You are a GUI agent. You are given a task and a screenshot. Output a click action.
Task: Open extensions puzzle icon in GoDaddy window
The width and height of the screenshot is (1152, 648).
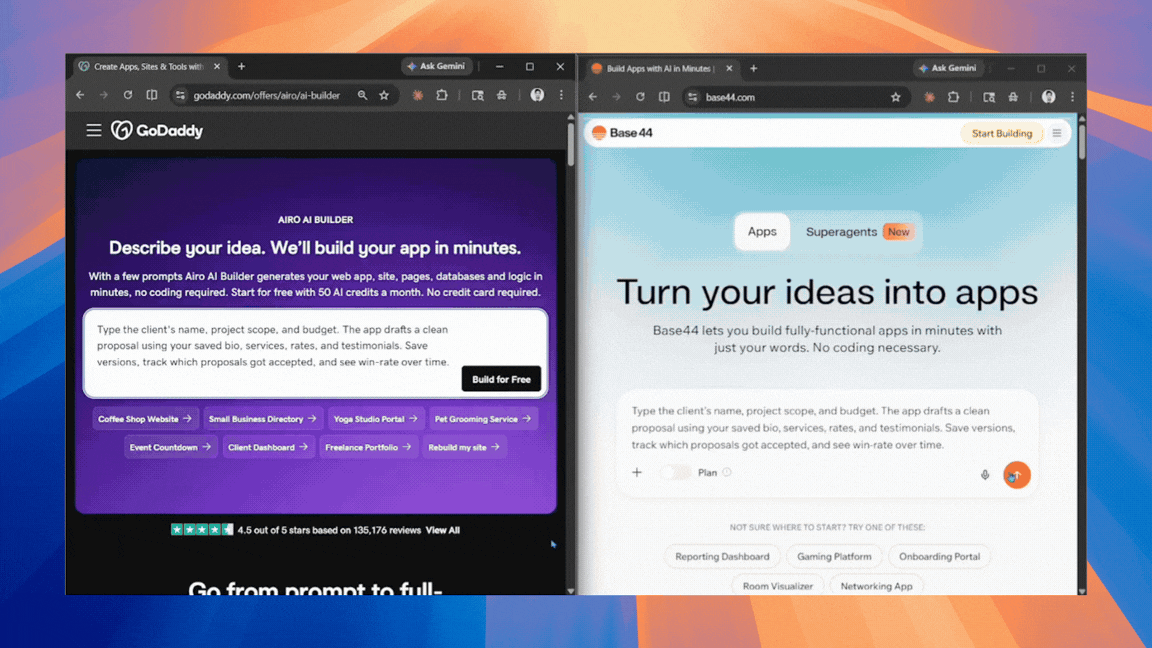click(442, 96)
